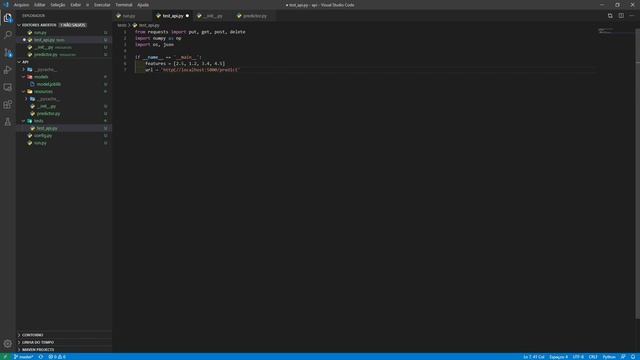640x360 pixels.
Task: Click the unsaved dot on test_api.py tab
Action: pyautogui.click(x=187, y=16)
